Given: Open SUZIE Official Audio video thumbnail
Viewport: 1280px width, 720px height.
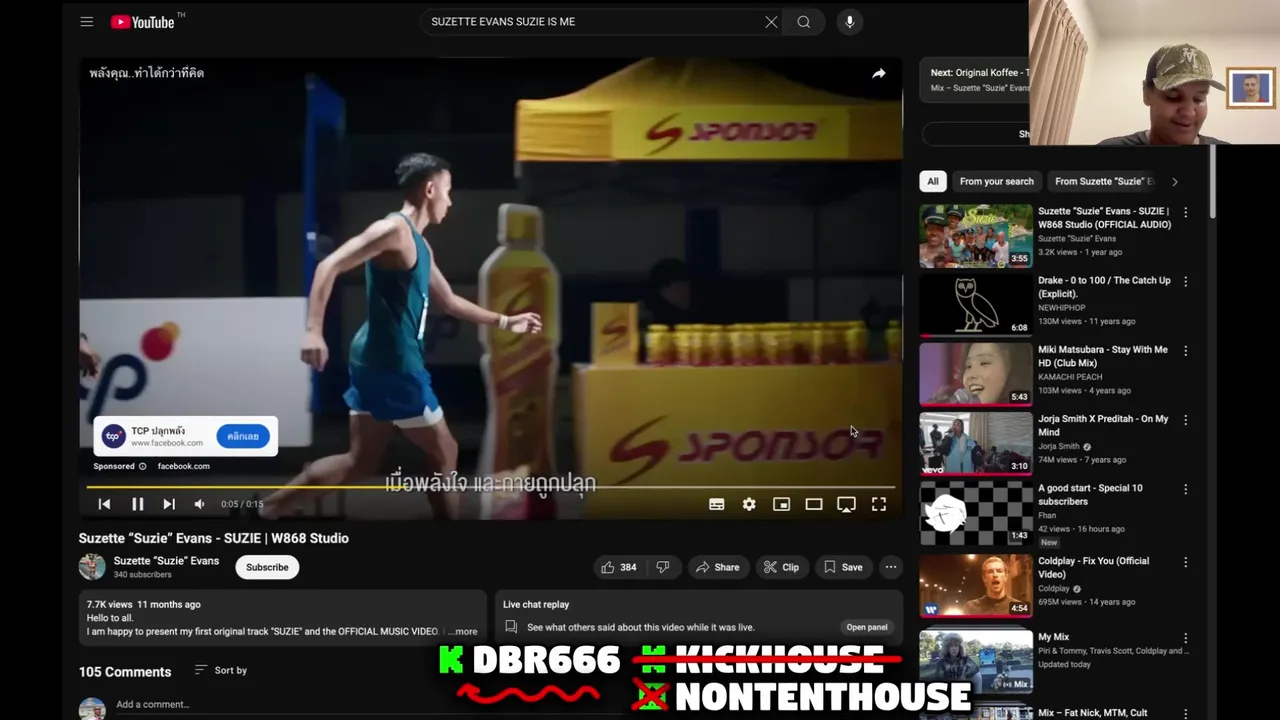Looking at the screenshot, I should pyautogui.click(x=976, y=236).
